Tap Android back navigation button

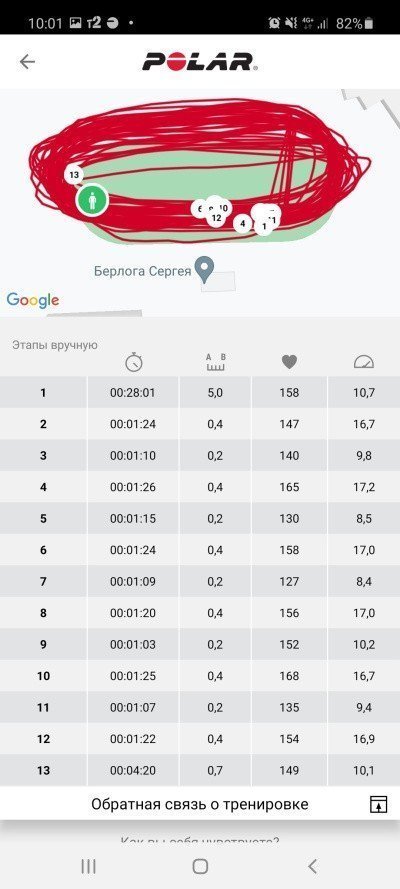[x=312, y=866]
